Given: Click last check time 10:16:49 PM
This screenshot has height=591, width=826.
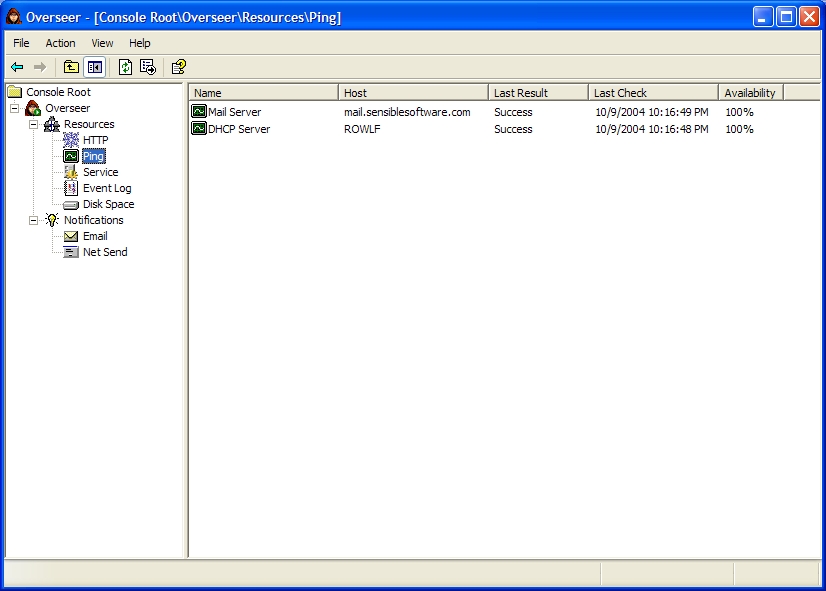Looking at the screenshot, I should (652, 112).
